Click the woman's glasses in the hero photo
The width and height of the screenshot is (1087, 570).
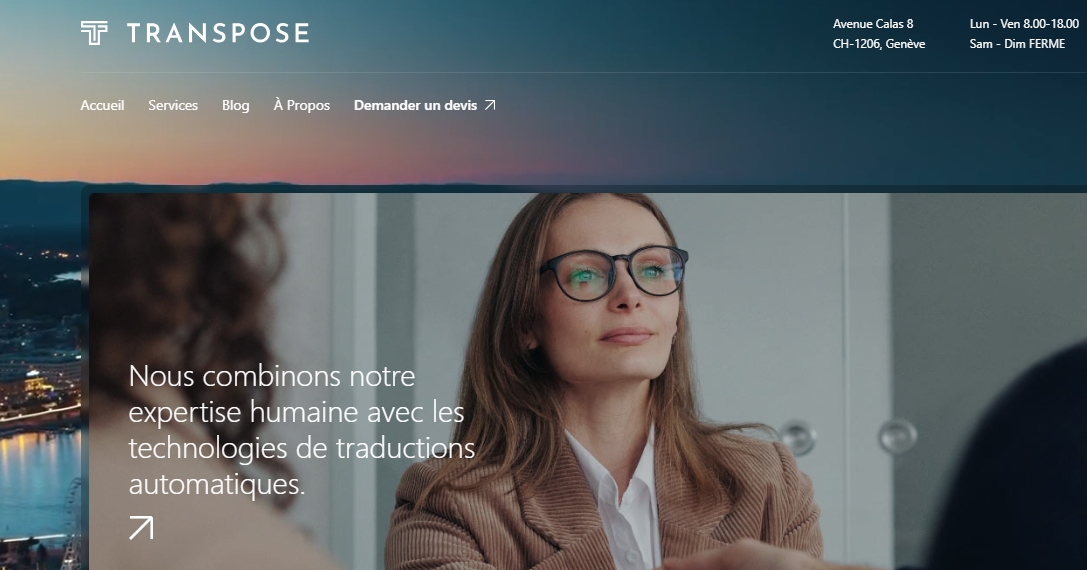[x=614, y=273]
